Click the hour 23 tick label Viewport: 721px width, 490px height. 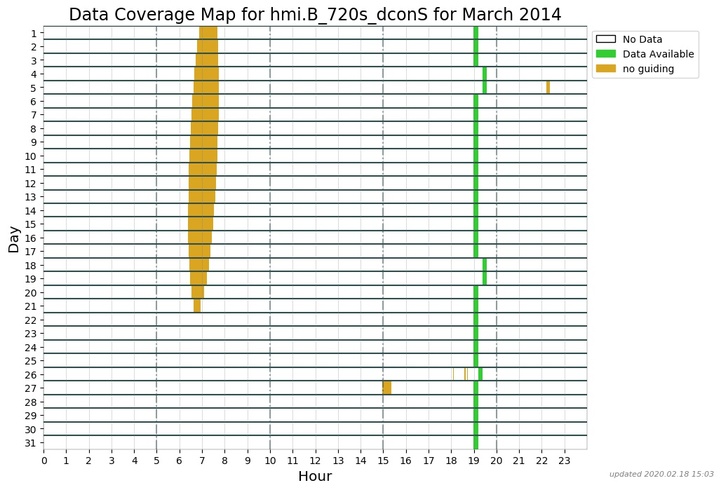pyautogui.click(x=564, y=460)
